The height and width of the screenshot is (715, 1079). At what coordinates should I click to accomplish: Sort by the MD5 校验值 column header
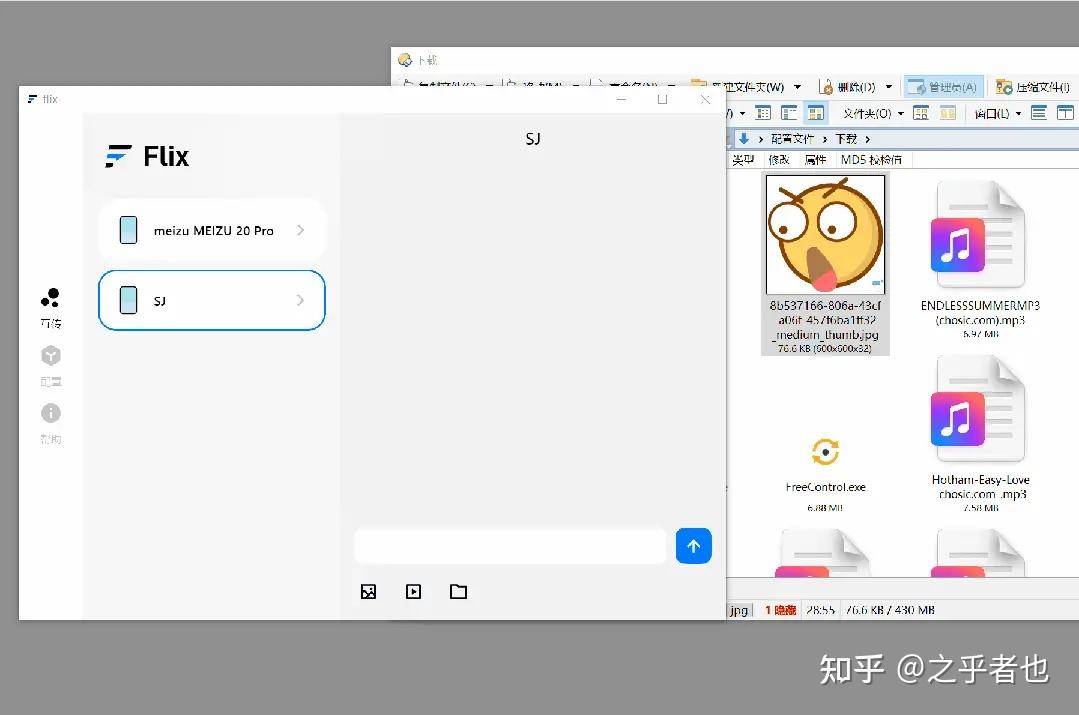871,160
